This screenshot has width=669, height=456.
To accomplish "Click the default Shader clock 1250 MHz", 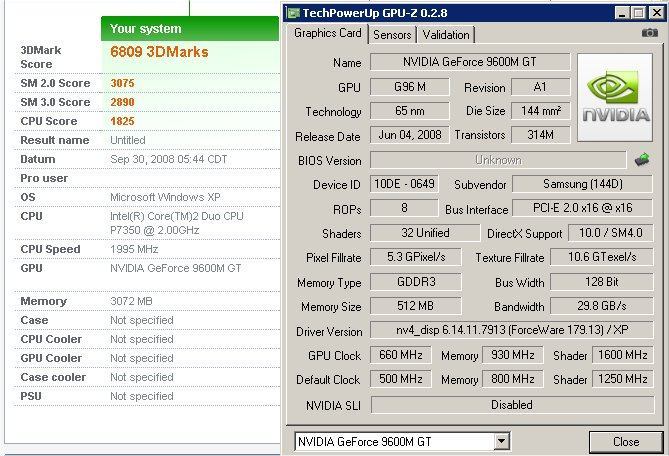I will pyautogui.click(x=622, y=379).
